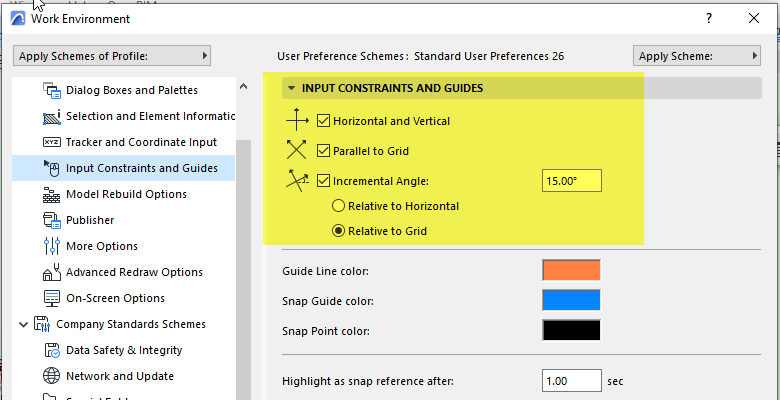Disable the Incremental Angle checkbox

(x=324, y=181)
